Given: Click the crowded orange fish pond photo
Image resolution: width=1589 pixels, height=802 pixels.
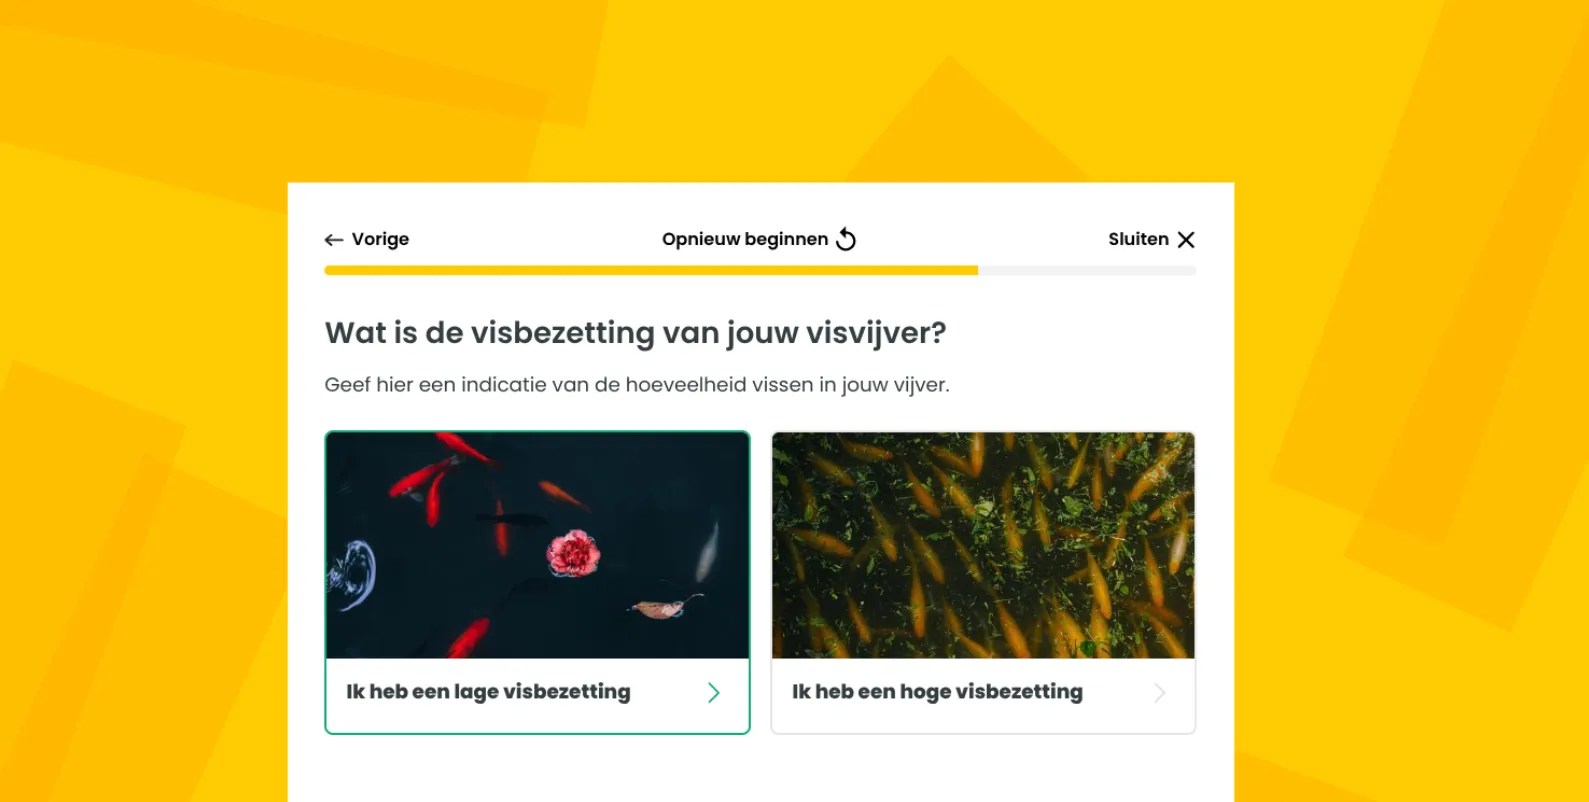Looking at the screenshot, I should pyautogui.click(x=983, y=545).
